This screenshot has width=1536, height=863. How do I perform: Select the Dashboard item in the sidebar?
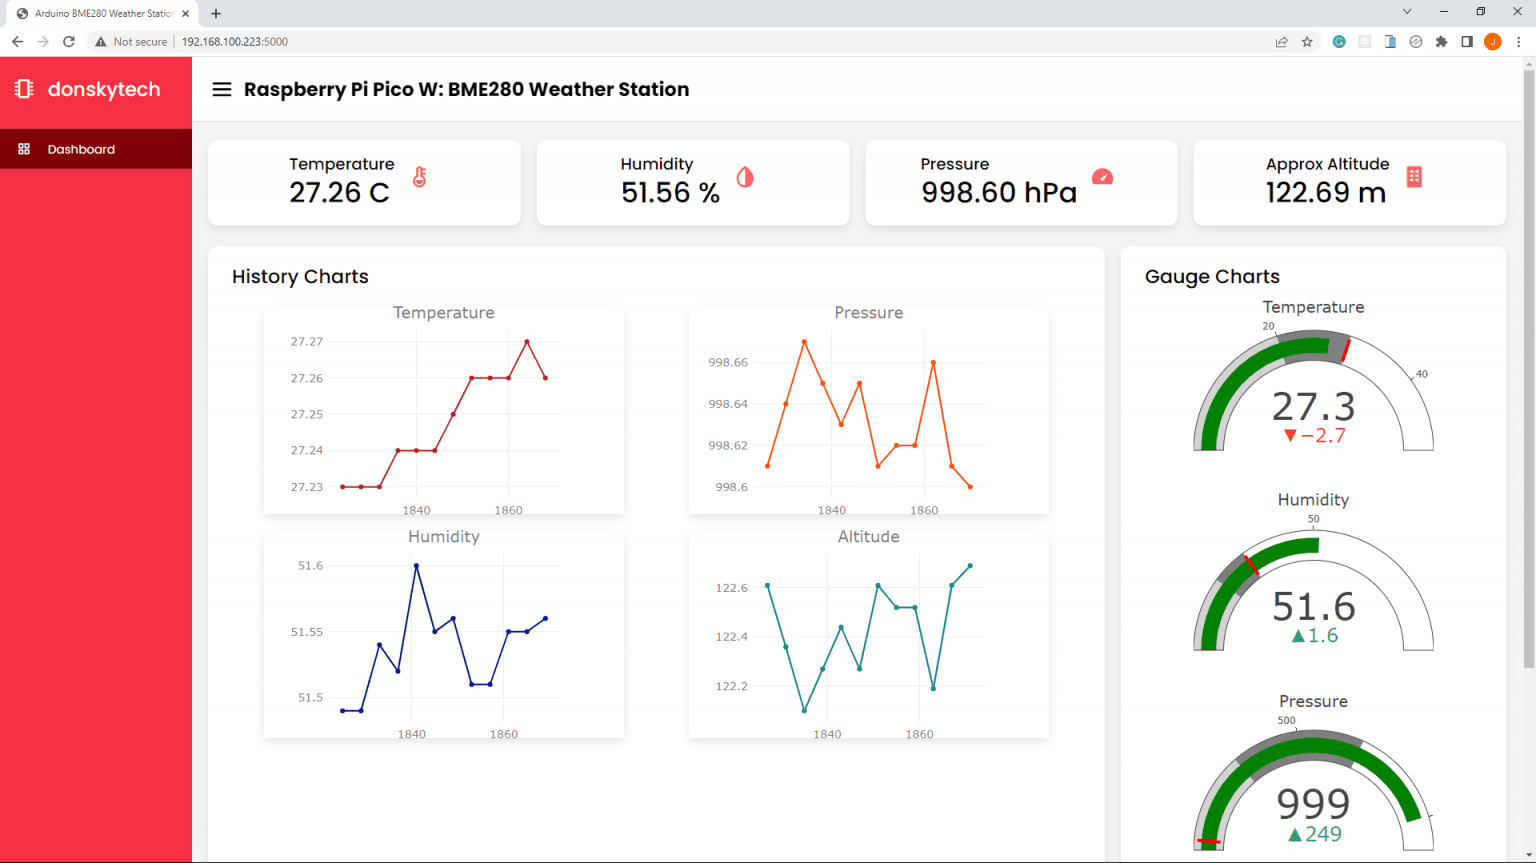click(x=82, y=148)
